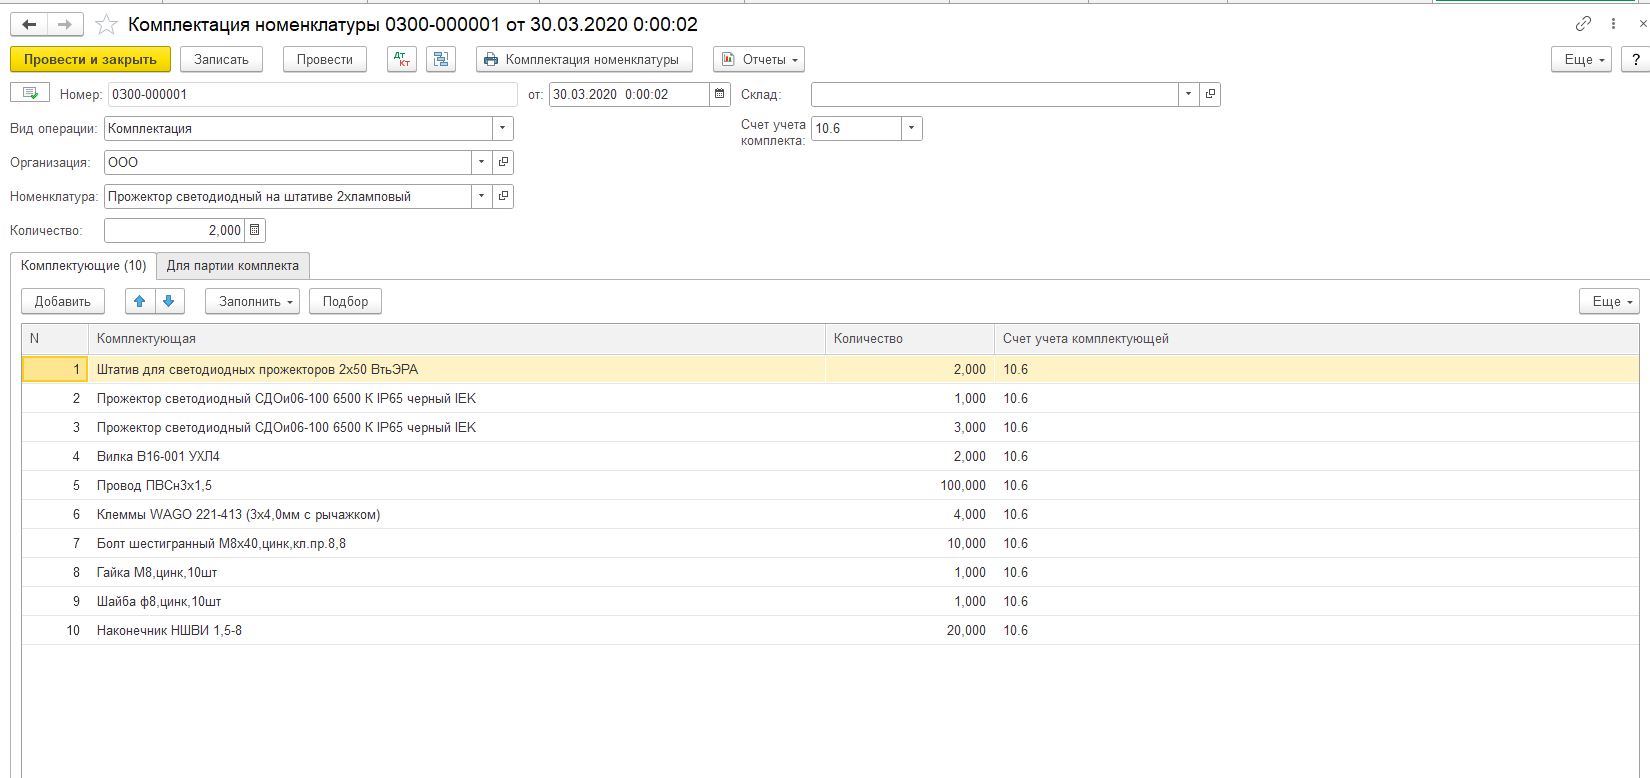The width and height of the screenshot is (1650, 778).
Task: Go forward with the right arrow button
Action: (65, 24)
